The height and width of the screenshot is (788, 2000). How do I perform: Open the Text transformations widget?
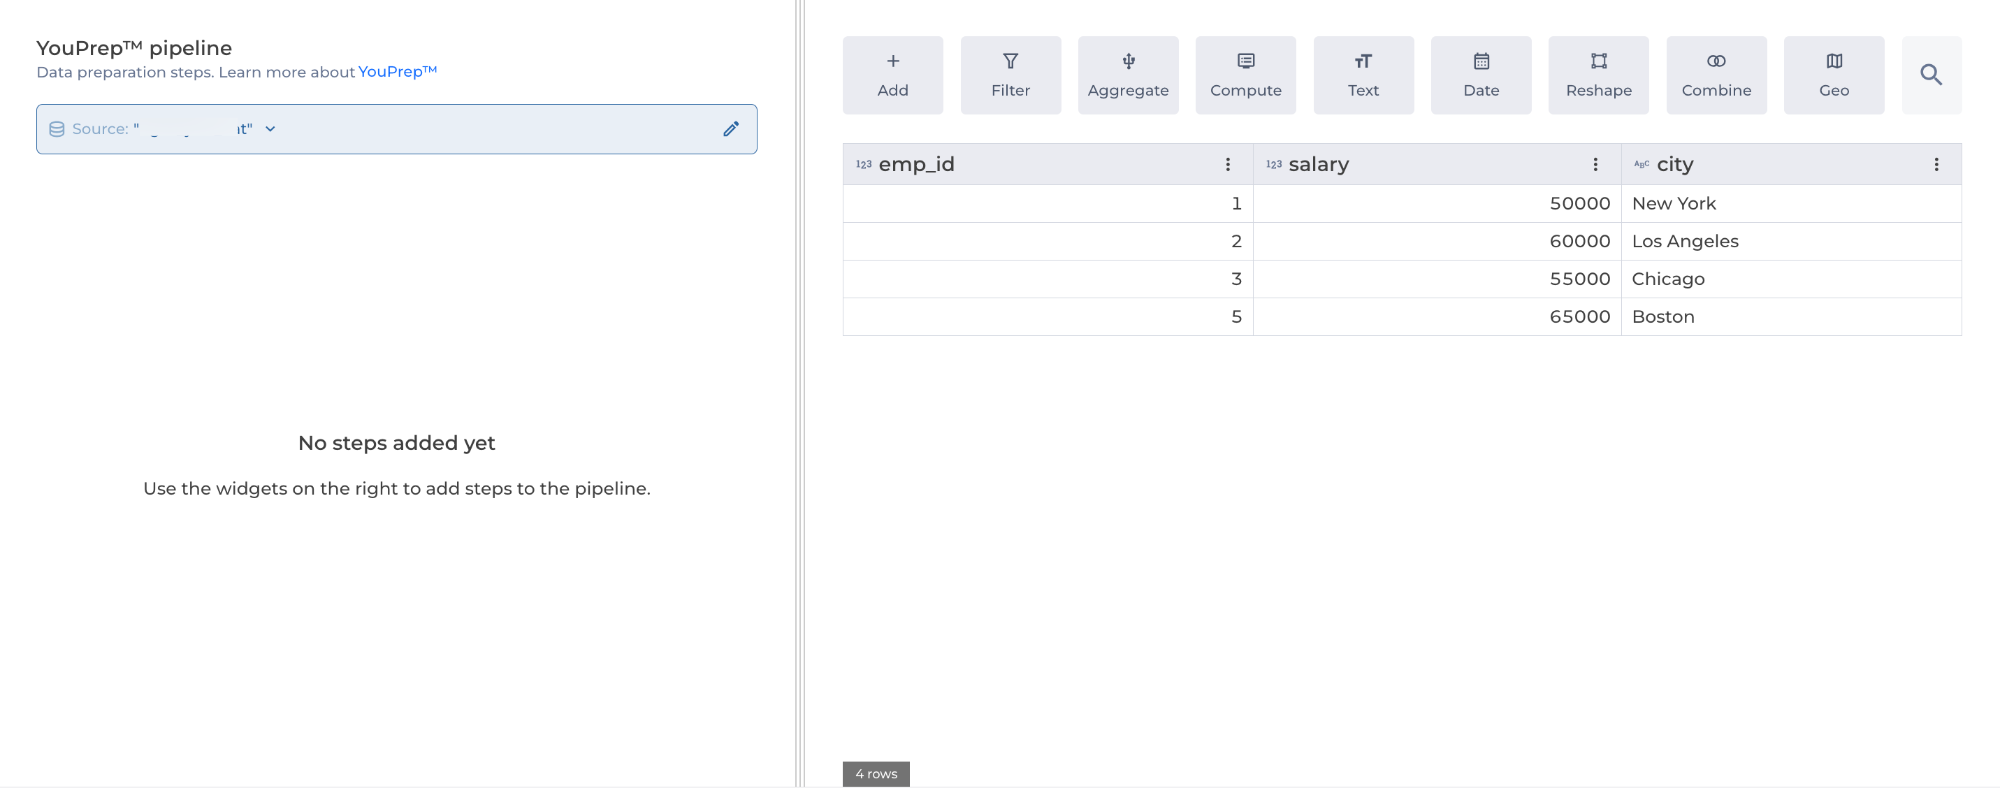tap(1363, 75)
